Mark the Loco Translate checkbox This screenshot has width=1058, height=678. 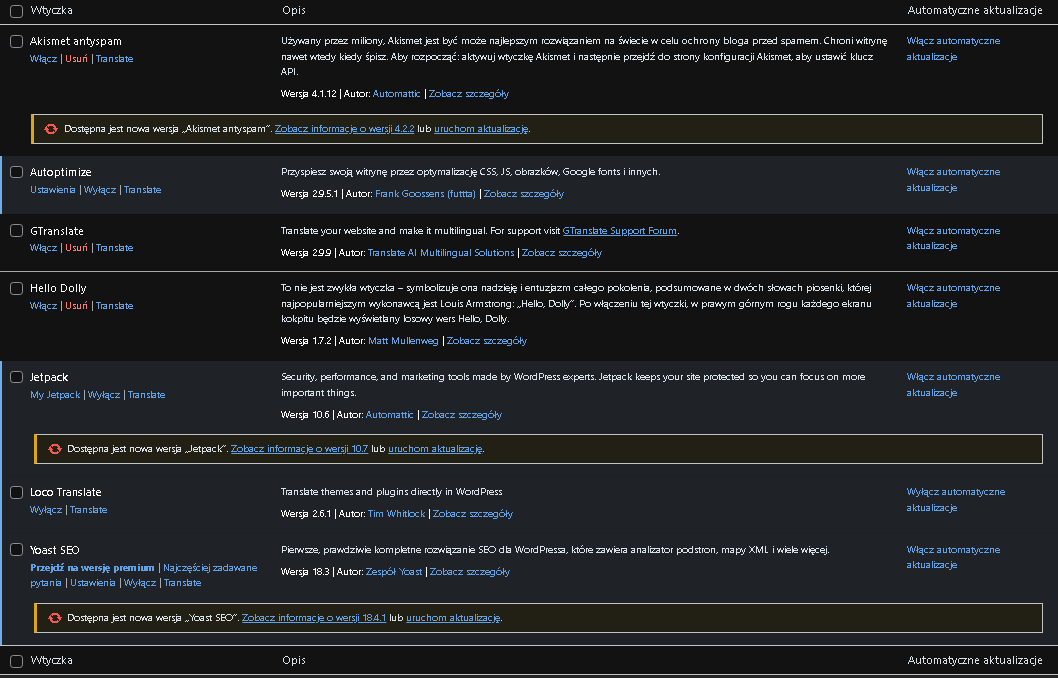point(16,492)
